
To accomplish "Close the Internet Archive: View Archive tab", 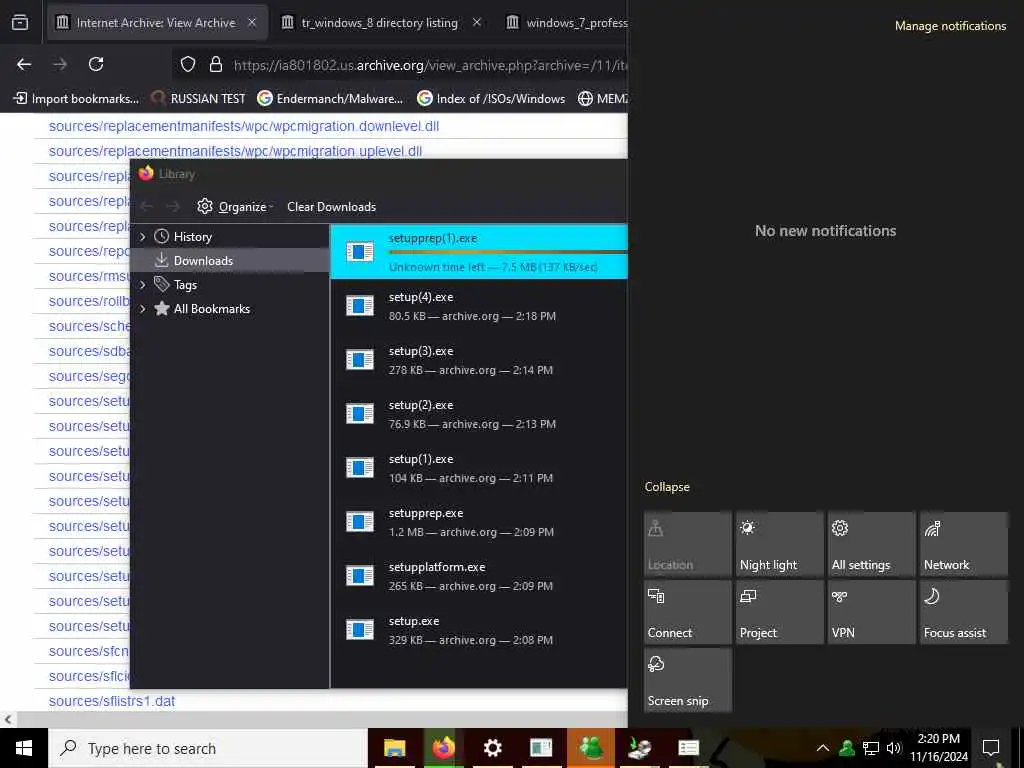I will (x=252, y=23).
